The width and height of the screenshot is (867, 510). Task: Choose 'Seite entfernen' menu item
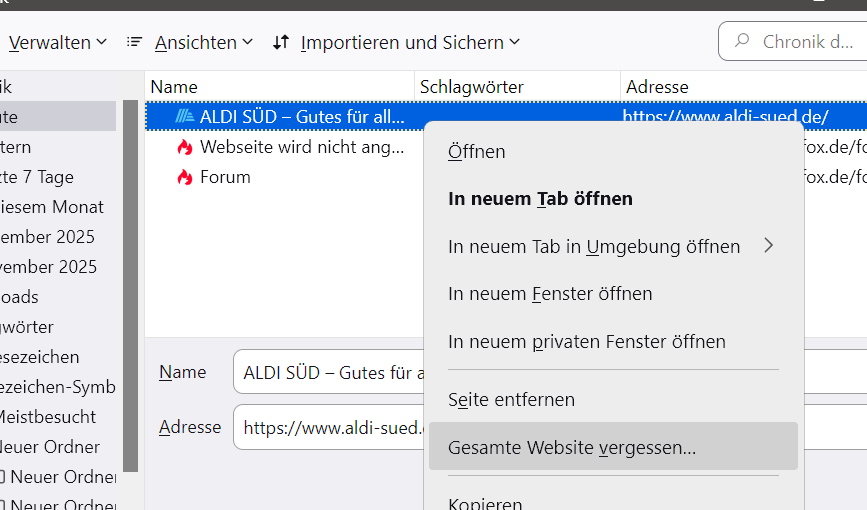point(511,399)
